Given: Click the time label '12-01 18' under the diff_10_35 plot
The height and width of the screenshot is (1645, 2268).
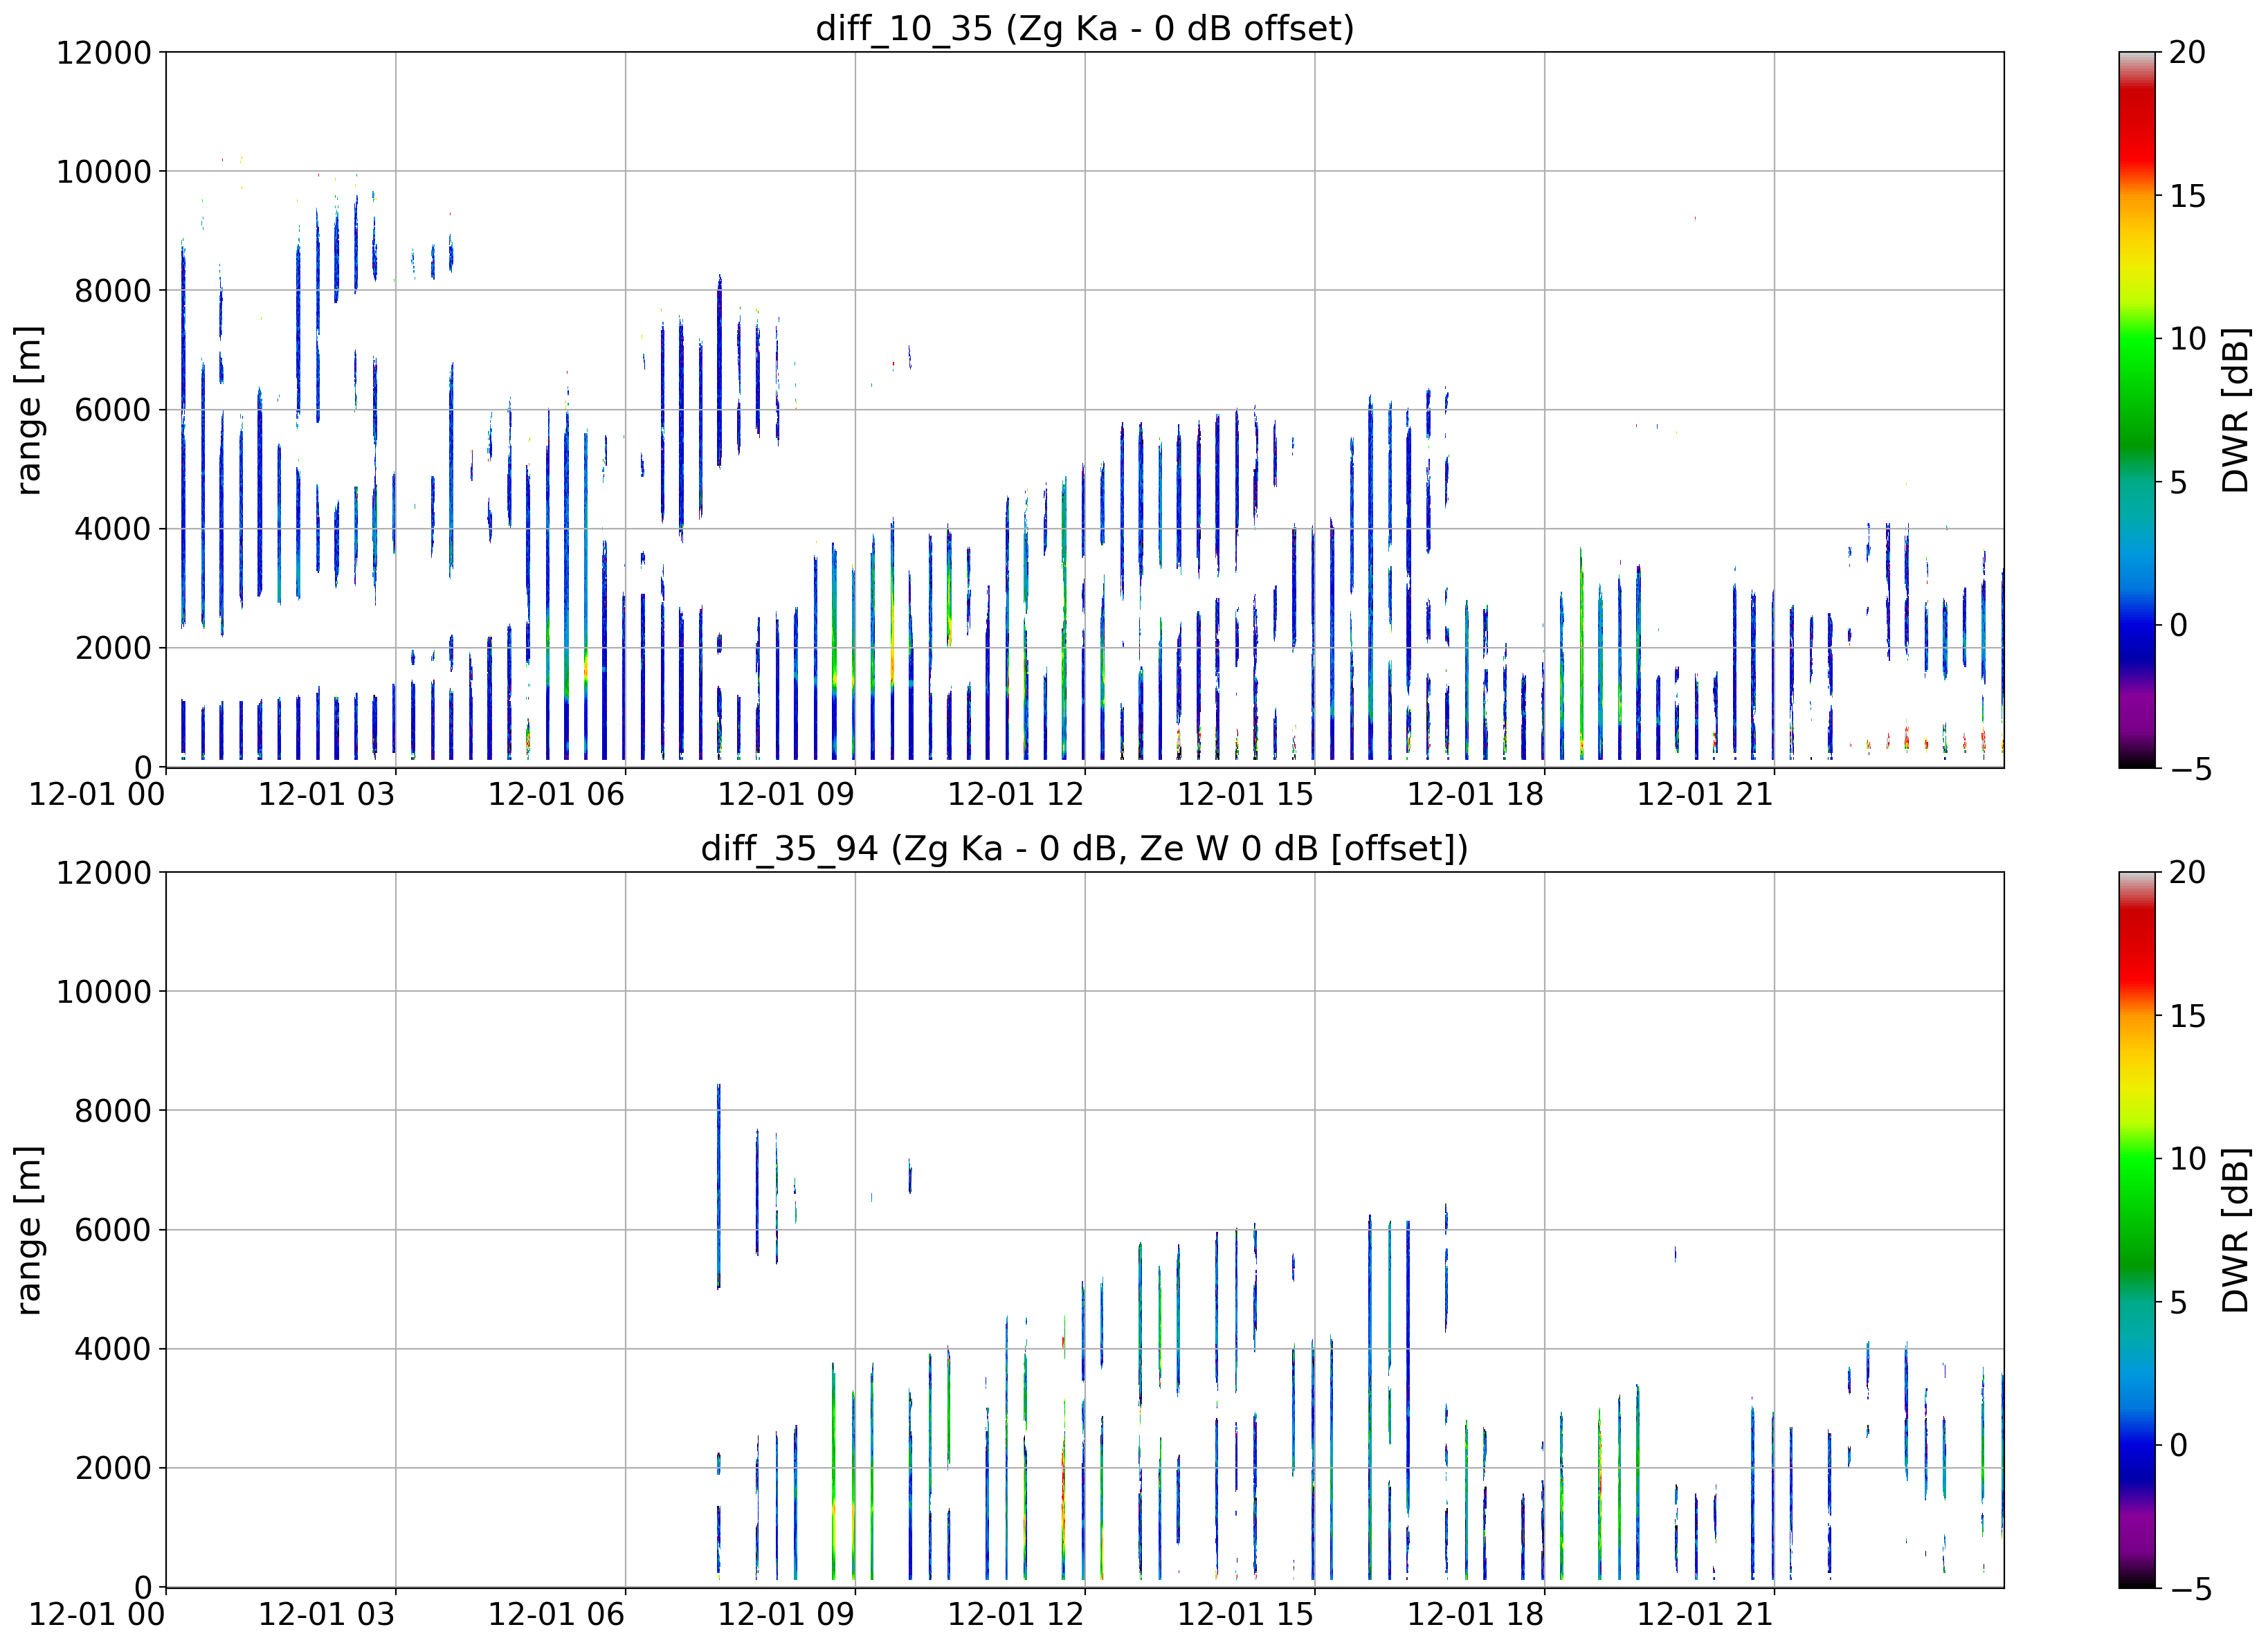Looking at the screenshot, I should tap(1476, 795).
